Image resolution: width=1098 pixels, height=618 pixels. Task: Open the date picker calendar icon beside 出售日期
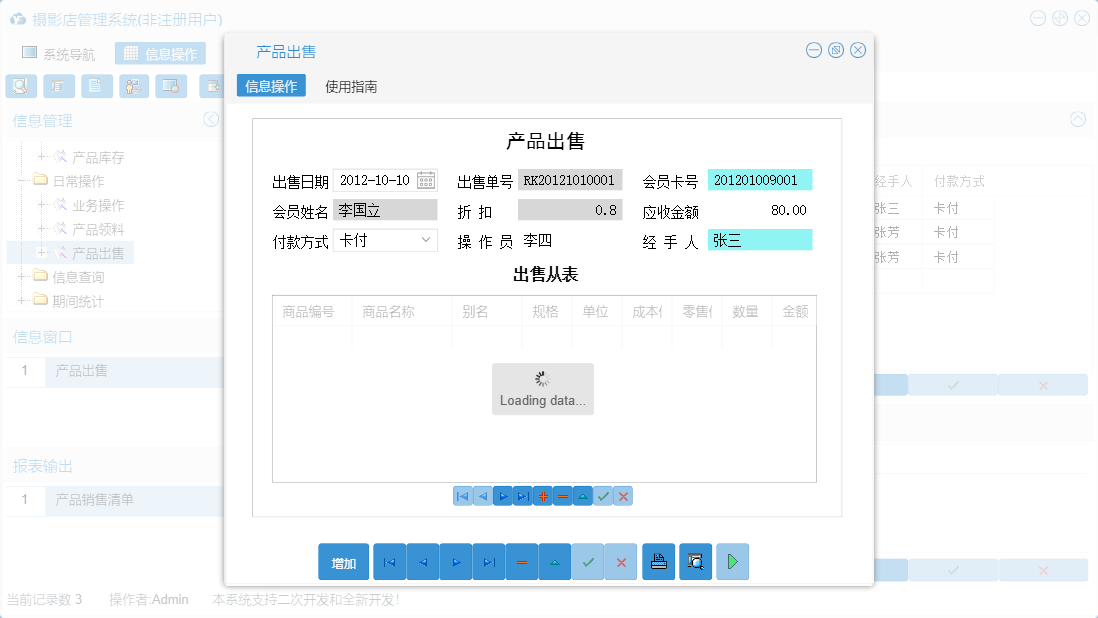pos(427,180)
